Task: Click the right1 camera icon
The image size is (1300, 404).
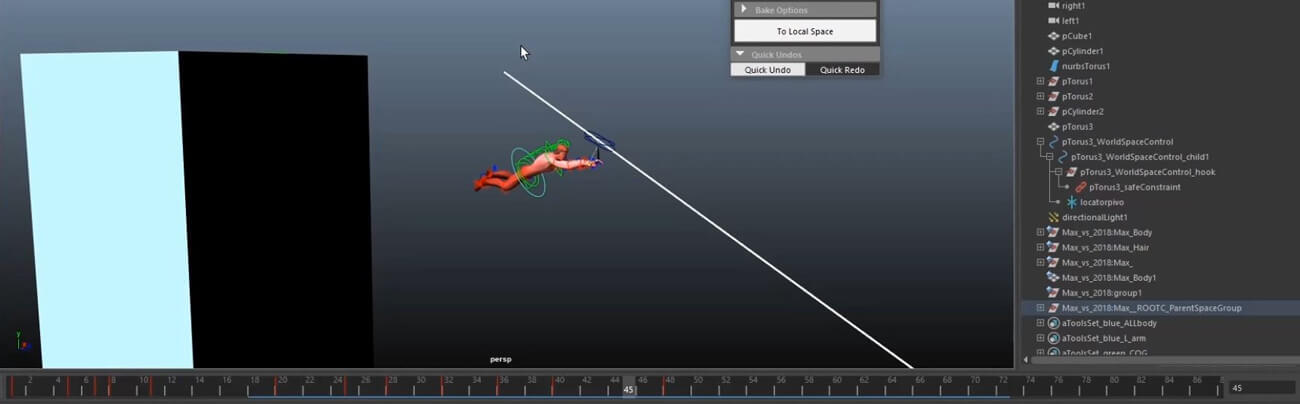Action: pos(1053,6)
